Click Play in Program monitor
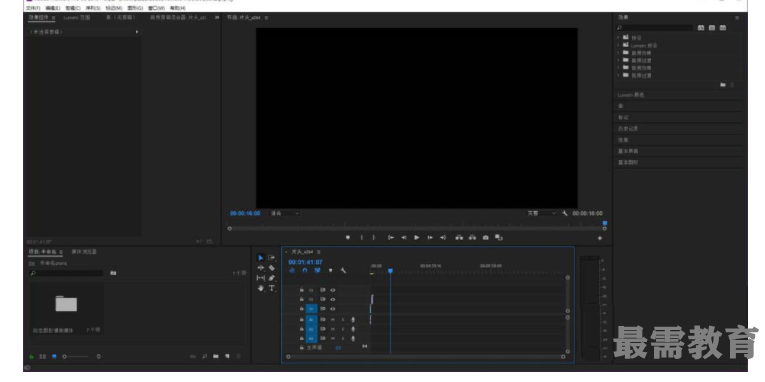This screenshot has height=382, width=765. pos(417,238)
